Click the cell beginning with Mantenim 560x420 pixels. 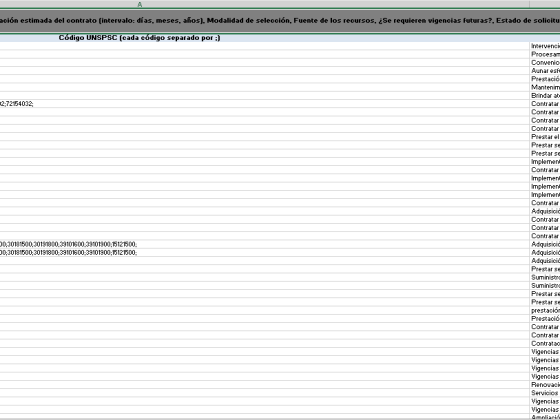(545, 87)
